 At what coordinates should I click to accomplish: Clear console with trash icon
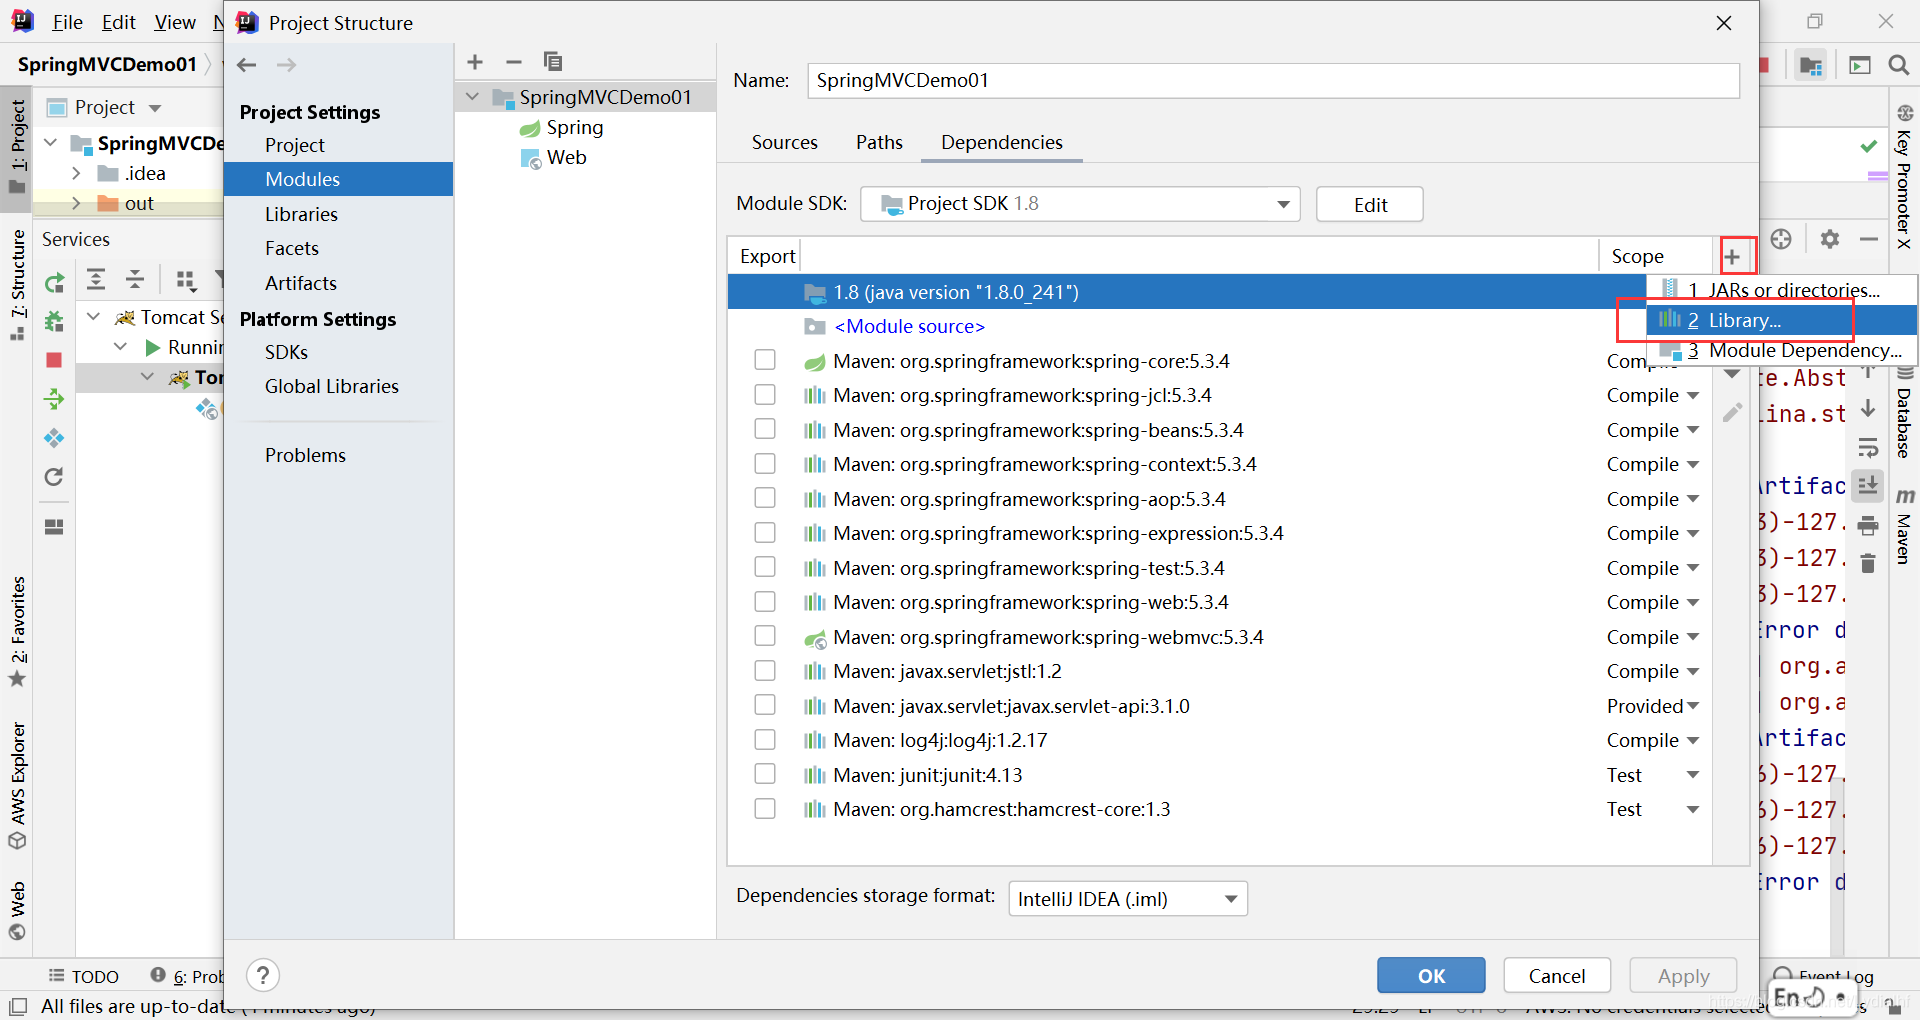pos(1867,563)
